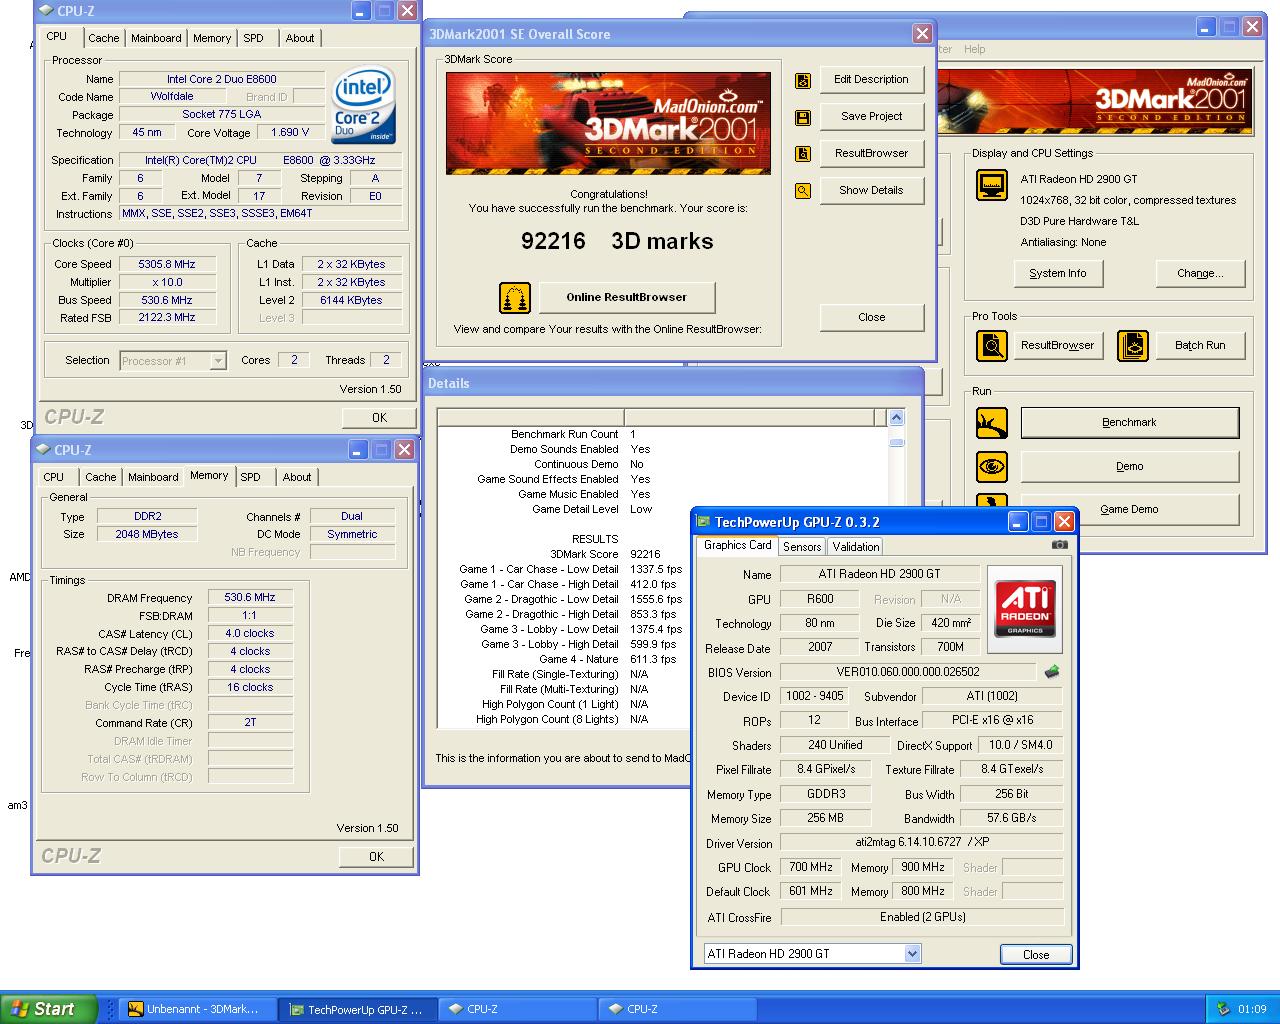The image size is (1280, 1024).
Task: Click the Close button in GPU-Z
Action: [x=1036, y=955]
